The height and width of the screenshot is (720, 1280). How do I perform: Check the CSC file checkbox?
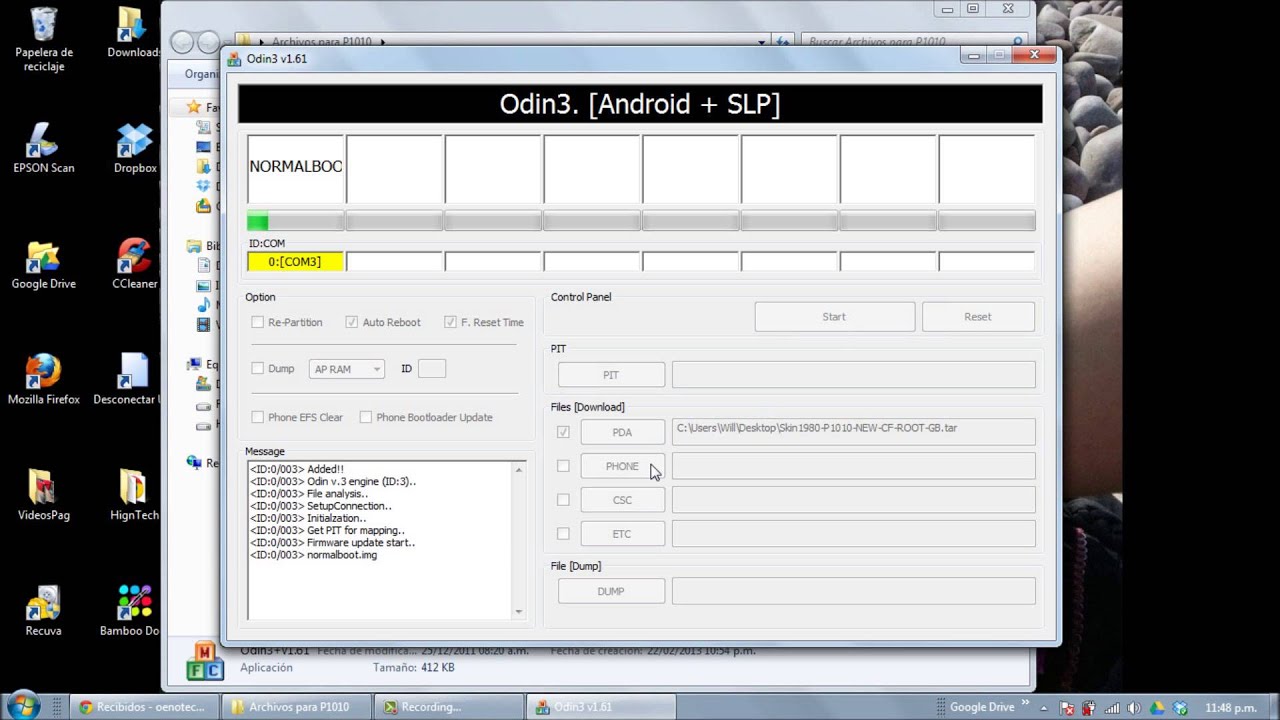[563, 500]
